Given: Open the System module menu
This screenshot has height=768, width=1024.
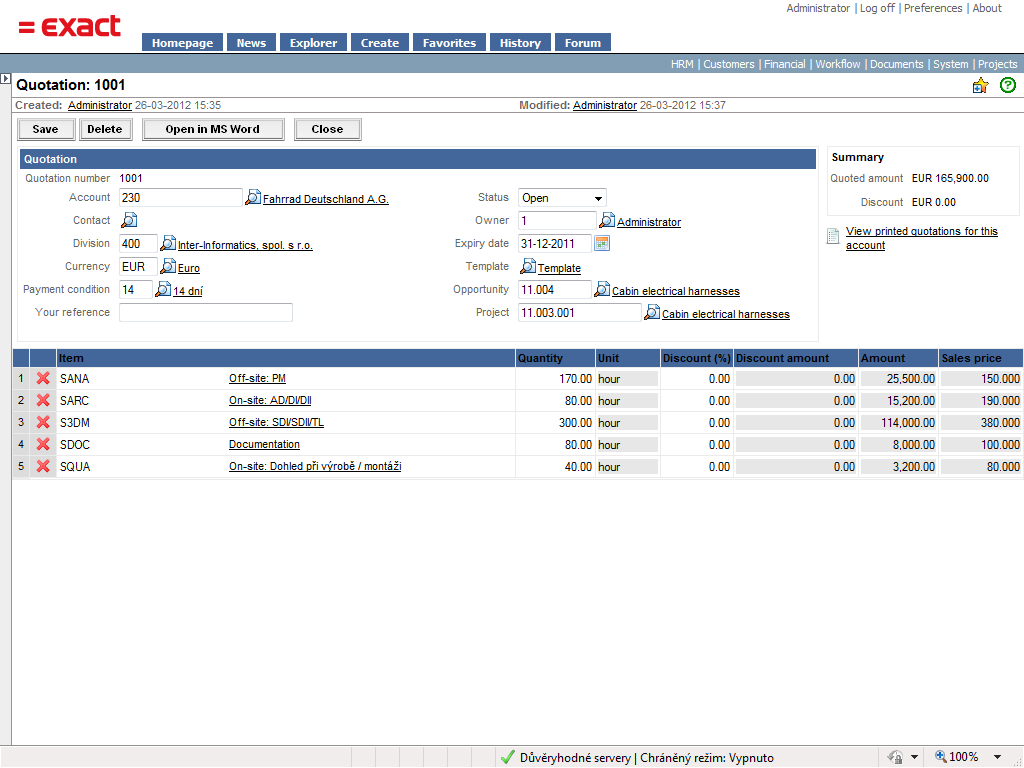Looking at the screenshot, I should (x=951, y=64).
